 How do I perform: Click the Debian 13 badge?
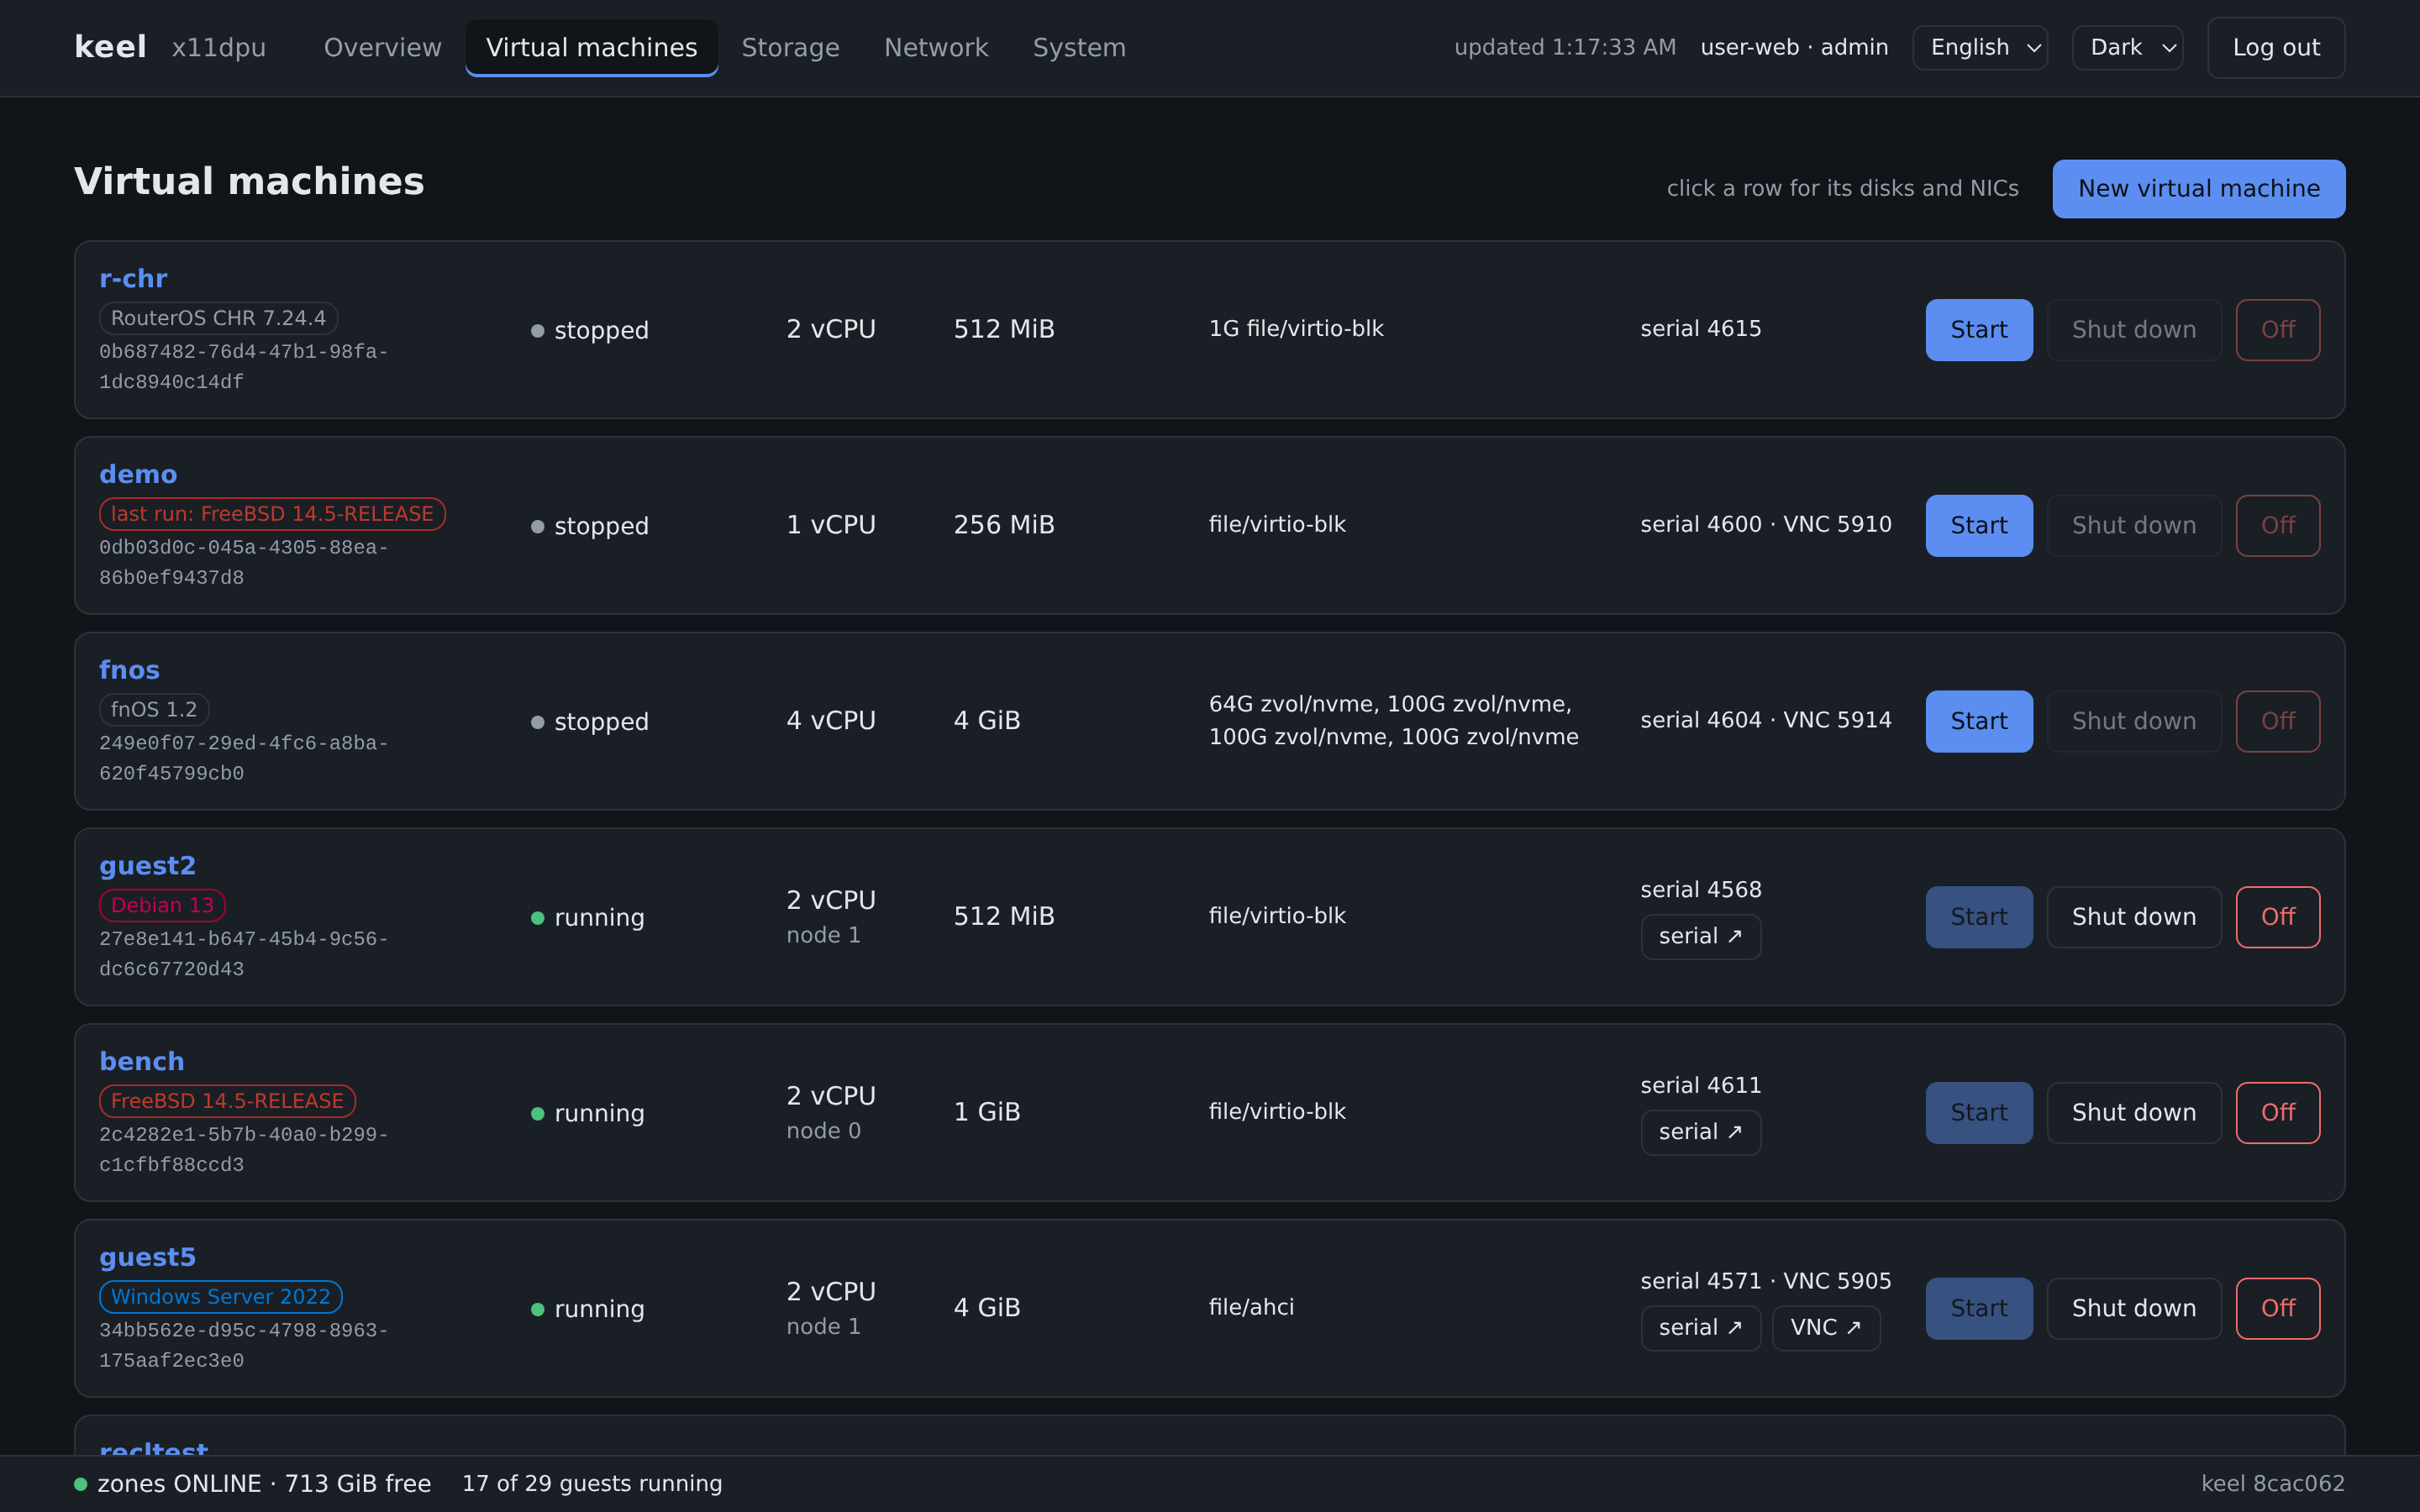pyautogui.click(x=162, y=905)
